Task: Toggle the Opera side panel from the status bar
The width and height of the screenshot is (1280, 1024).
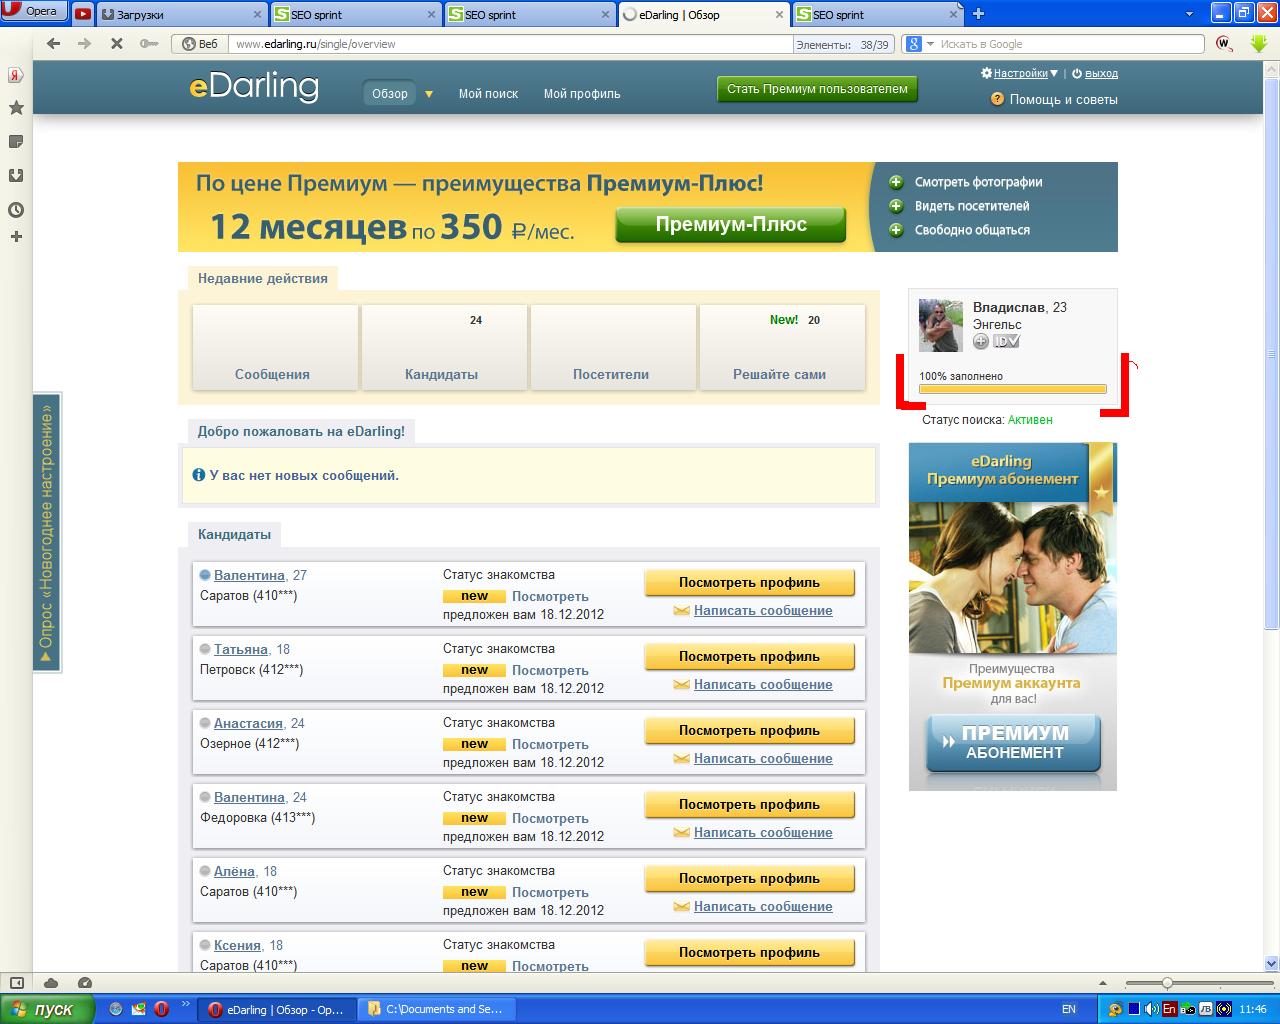Action: tap(15, 983)
